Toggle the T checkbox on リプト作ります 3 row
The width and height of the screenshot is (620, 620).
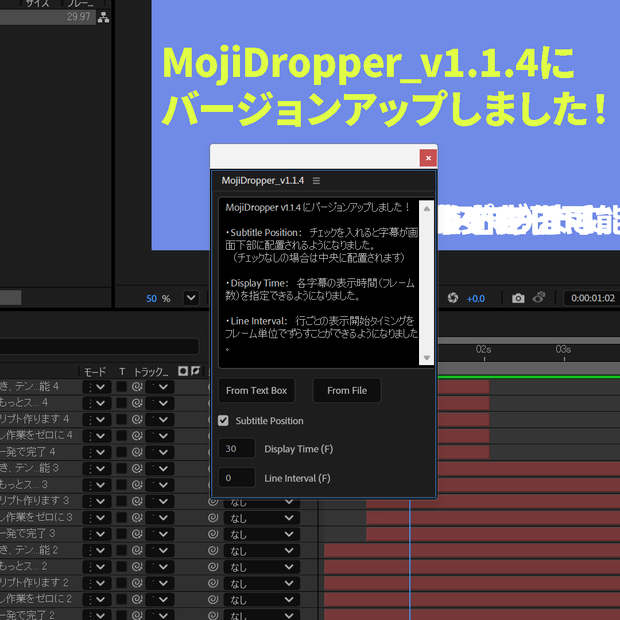(121, 501)
